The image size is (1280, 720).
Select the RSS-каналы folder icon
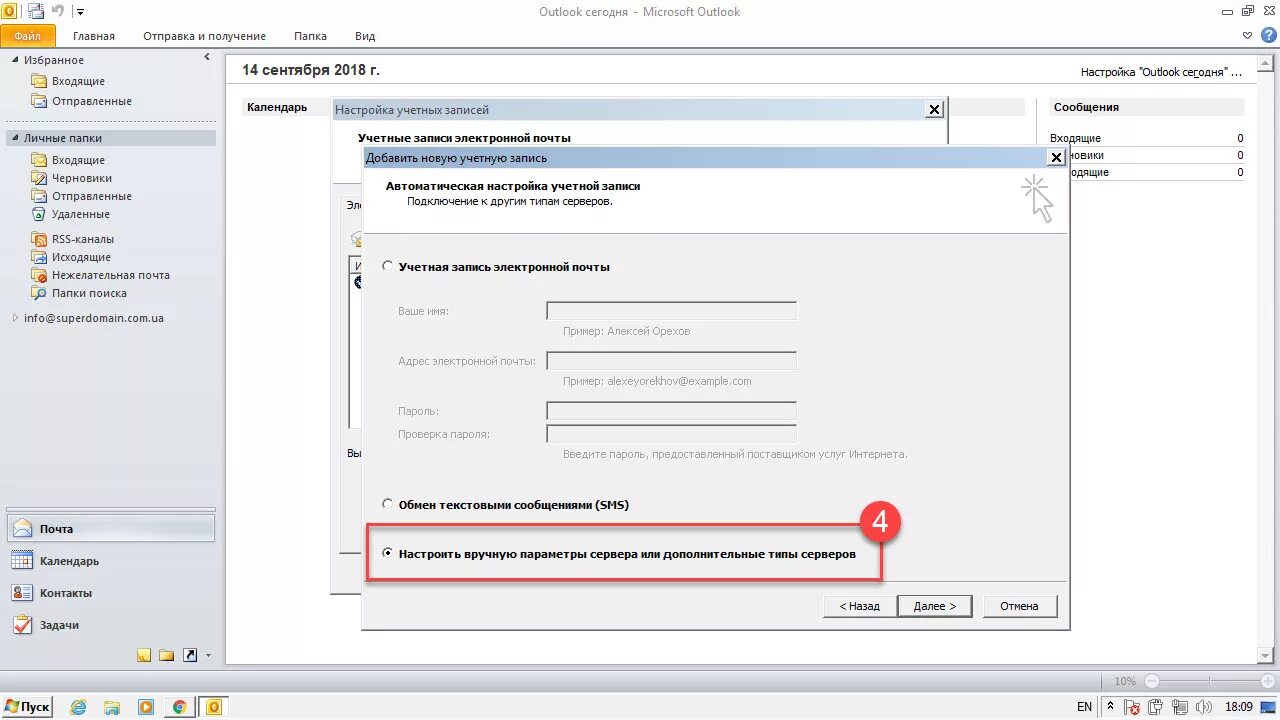pos(39,239)
